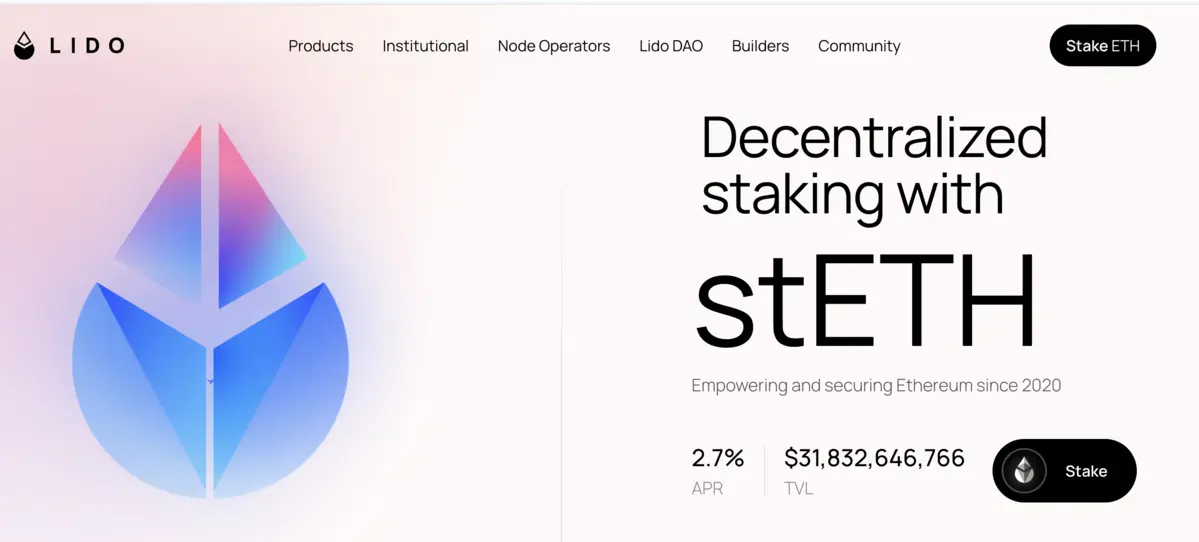
Task: Open the Community menu item
Action: 858,46
